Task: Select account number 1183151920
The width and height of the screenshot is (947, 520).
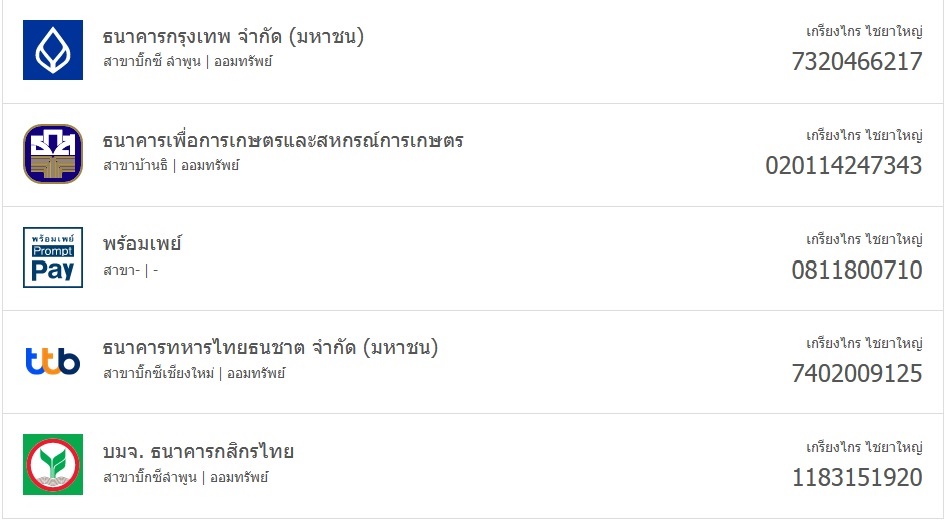Action: 857,477
